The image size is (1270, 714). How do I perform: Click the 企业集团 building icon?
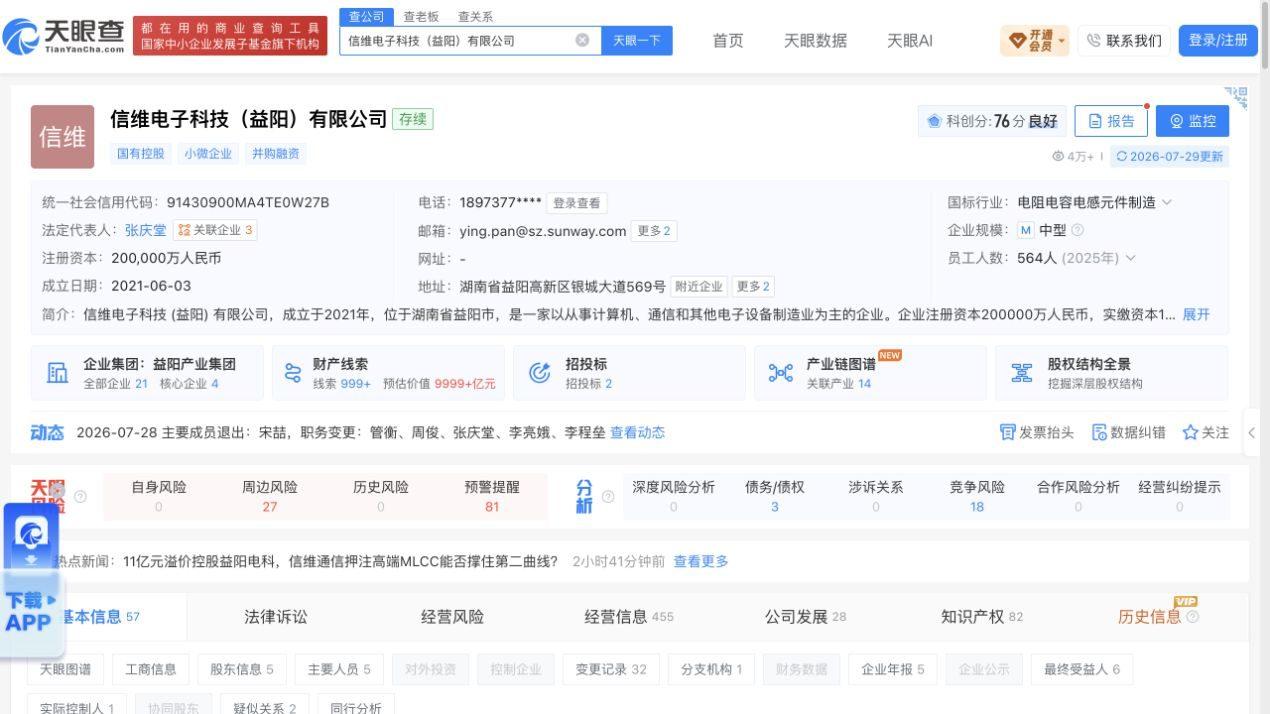[x=58, y=373]
